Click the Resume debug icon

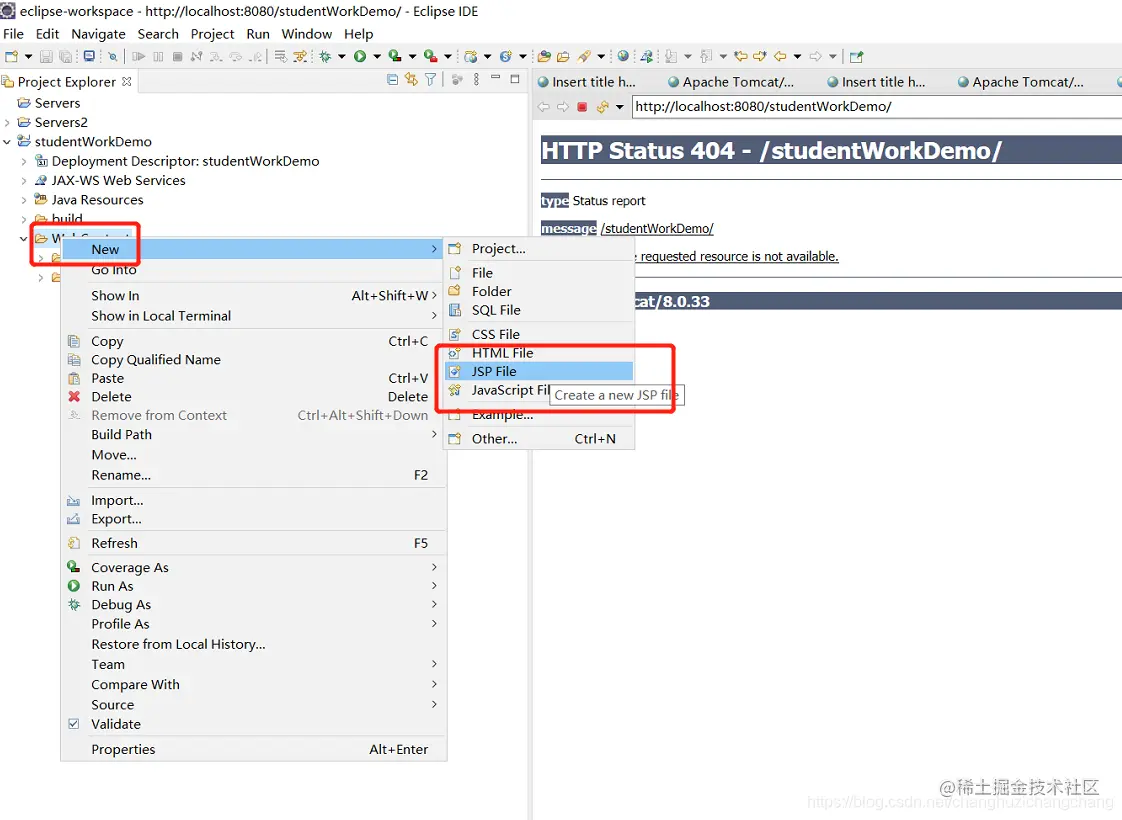pyautogui.click(x=139, y=57)
